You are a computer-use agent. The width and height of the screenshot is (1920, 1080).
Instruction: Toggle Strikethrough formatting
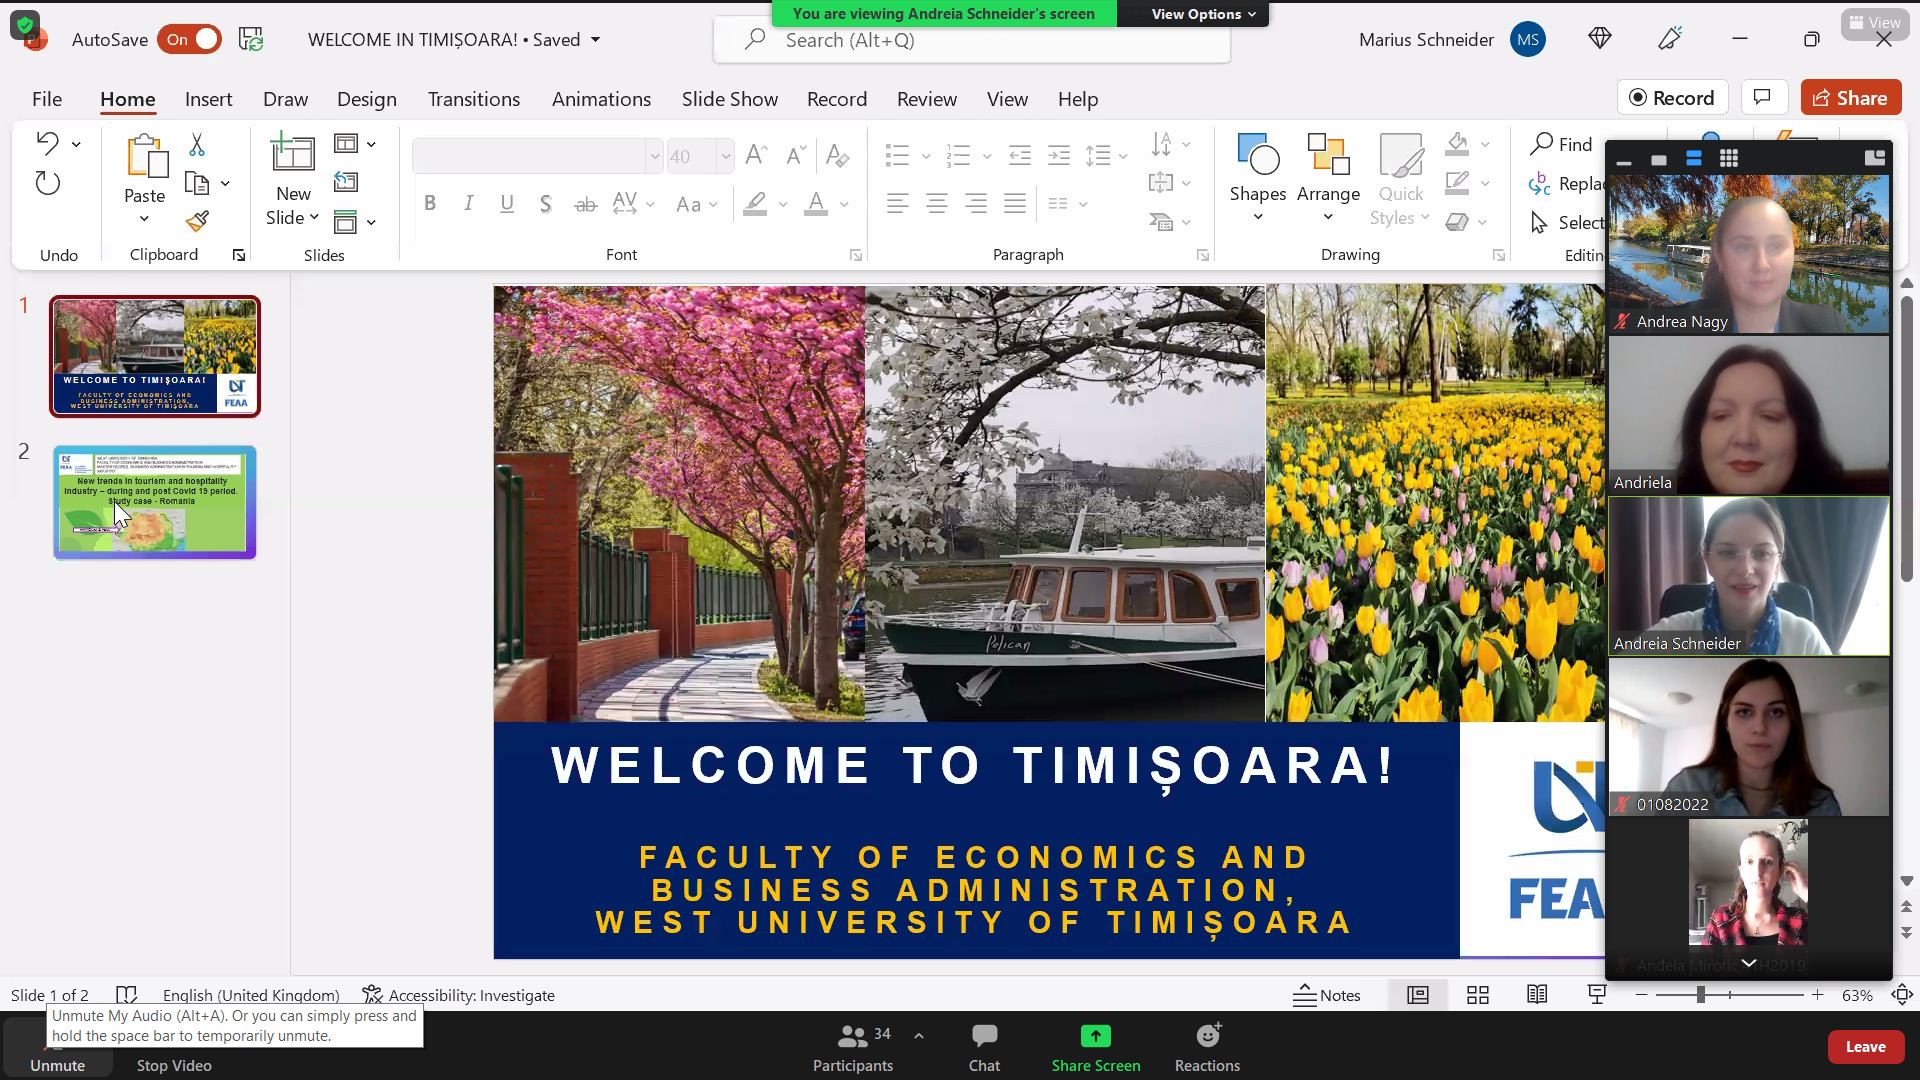[x=585, y=204]
